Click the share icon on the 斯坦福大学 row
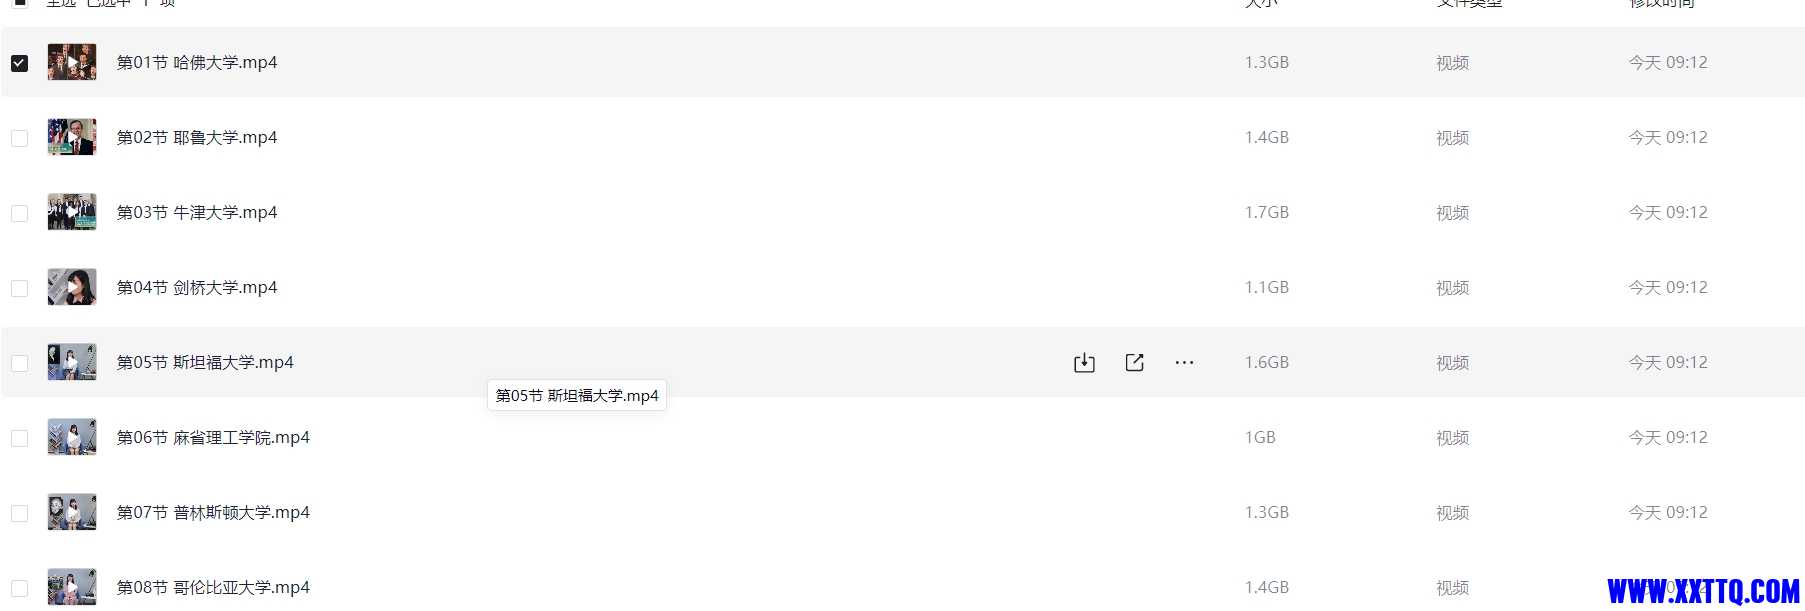The height and width of the screenshot is (611, 1805). click(x=1134, y=363)
